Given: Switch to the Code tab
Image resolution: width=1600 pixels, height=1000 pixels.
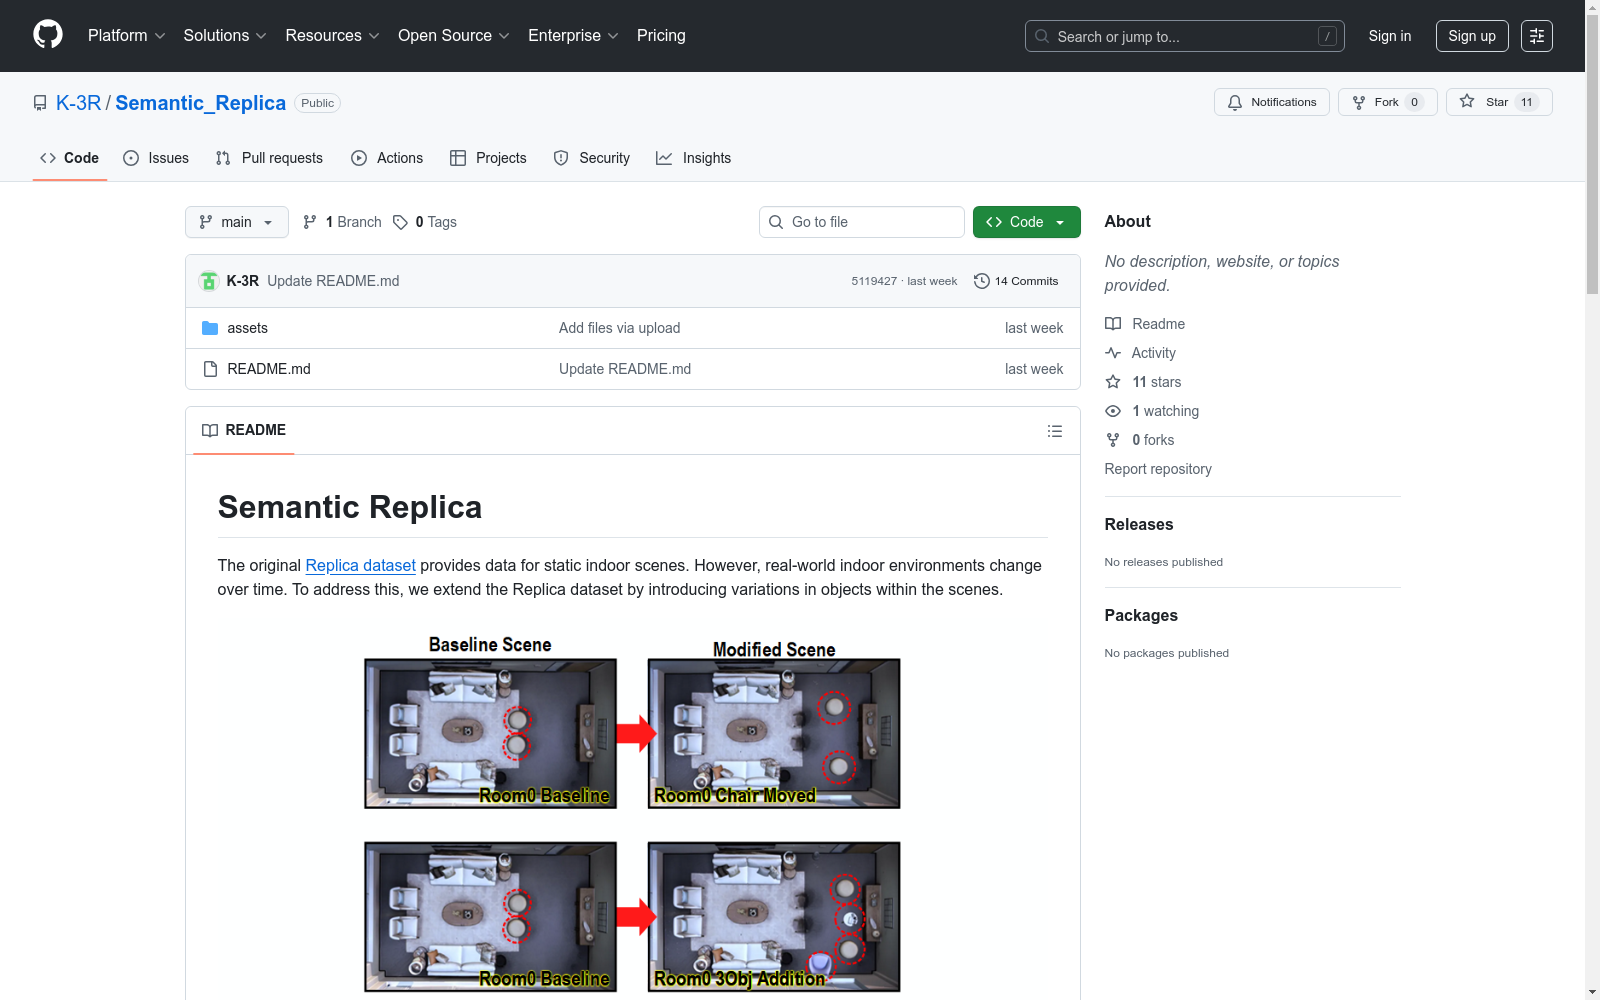Looking at the screenshot, I should pos(70,158).
